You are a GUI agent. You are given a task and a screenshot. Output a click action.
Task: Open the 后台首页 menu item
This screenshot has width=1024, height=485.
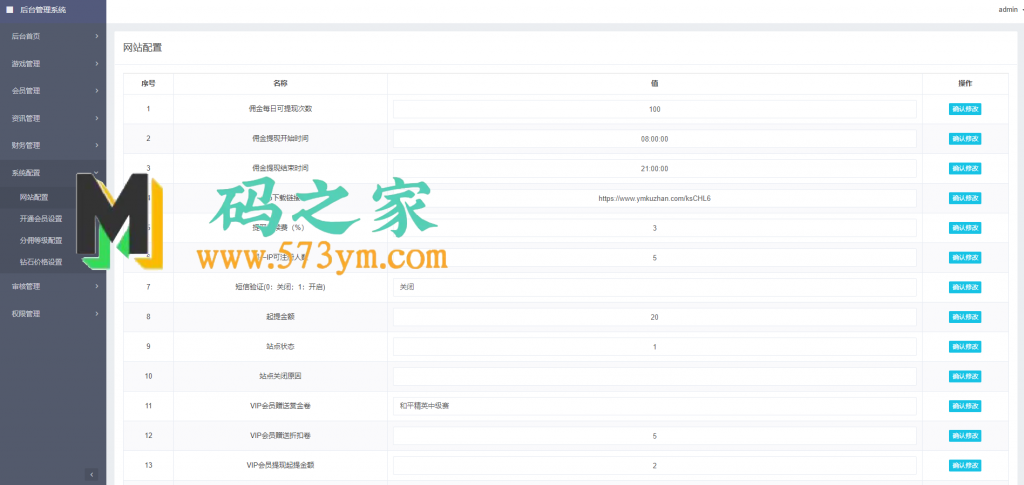(53, 37)
